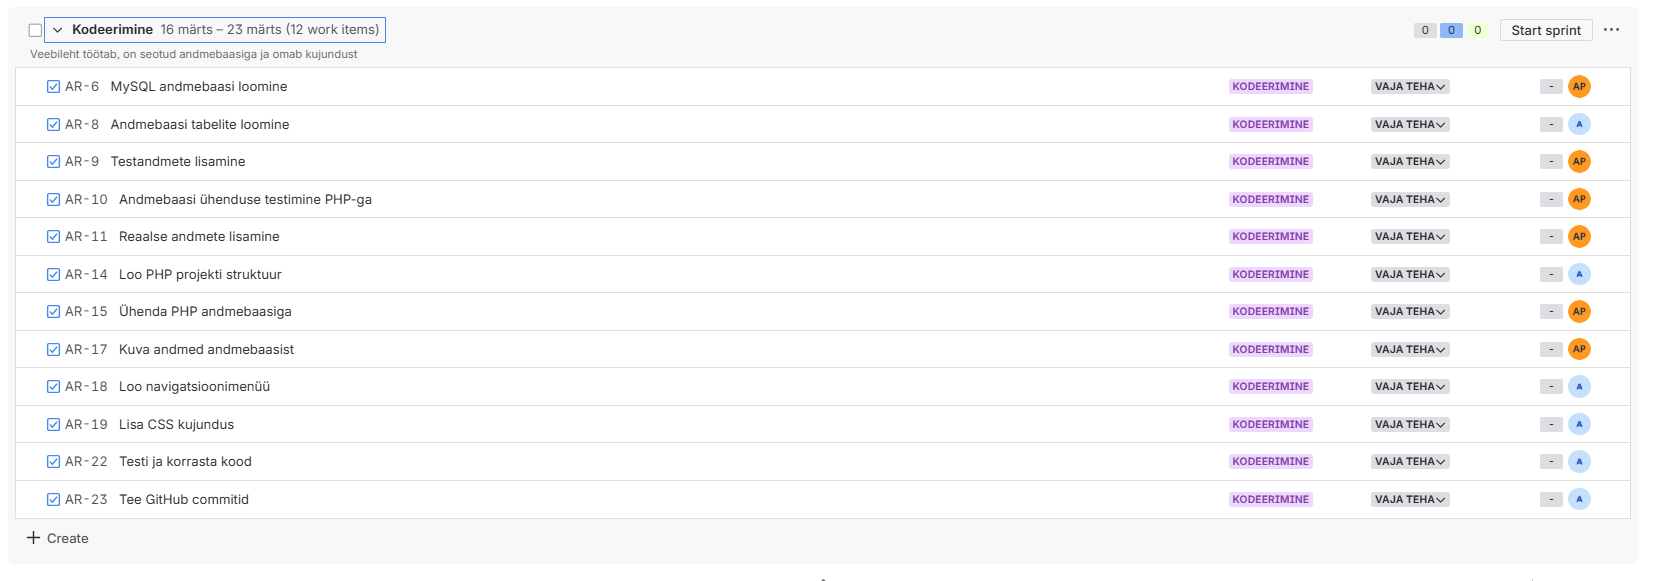Click the Start sprint button

[x=1545, y=30]
